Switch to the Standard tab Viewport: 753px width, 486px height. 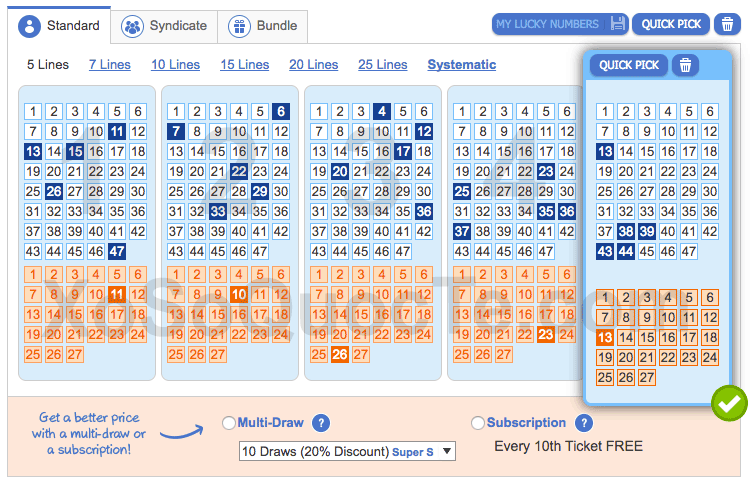(x=62, y=26)
